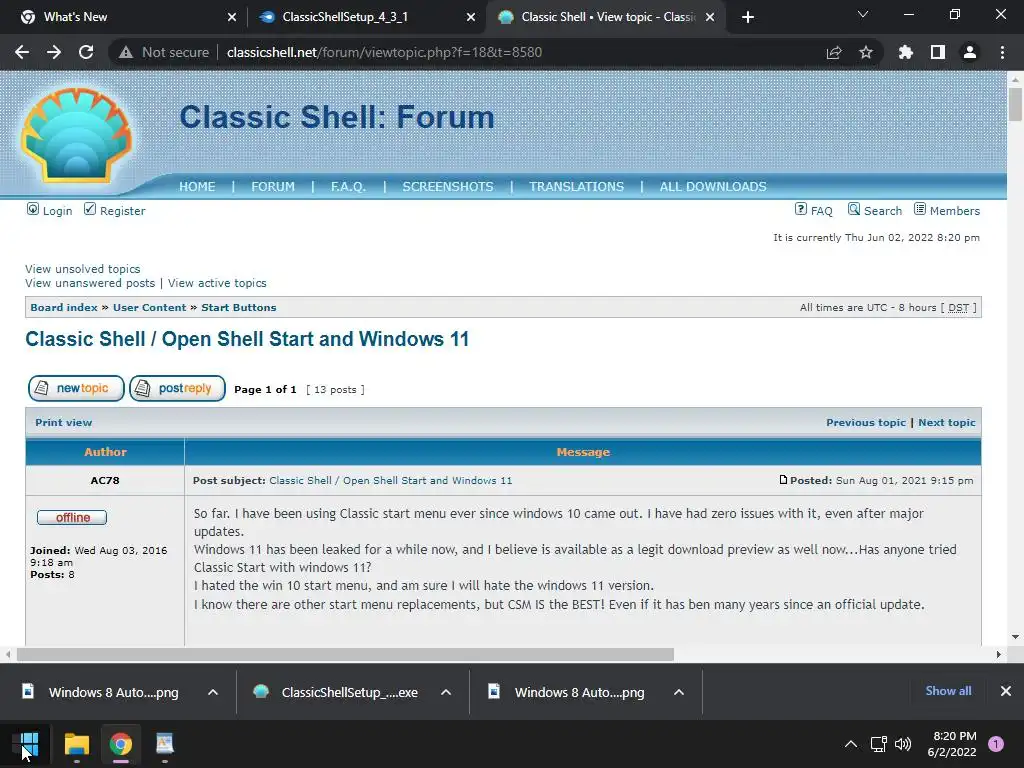Screen dimensions: 1024x768
Task: Click Show all downloads
Action: (948, 691)
